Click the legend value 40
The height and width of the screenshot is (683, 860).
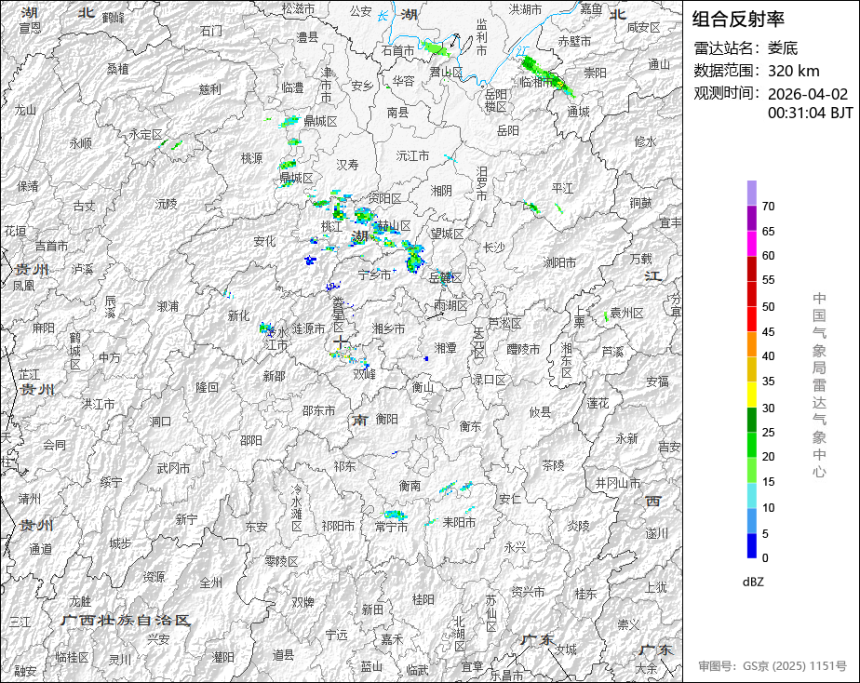768,356
